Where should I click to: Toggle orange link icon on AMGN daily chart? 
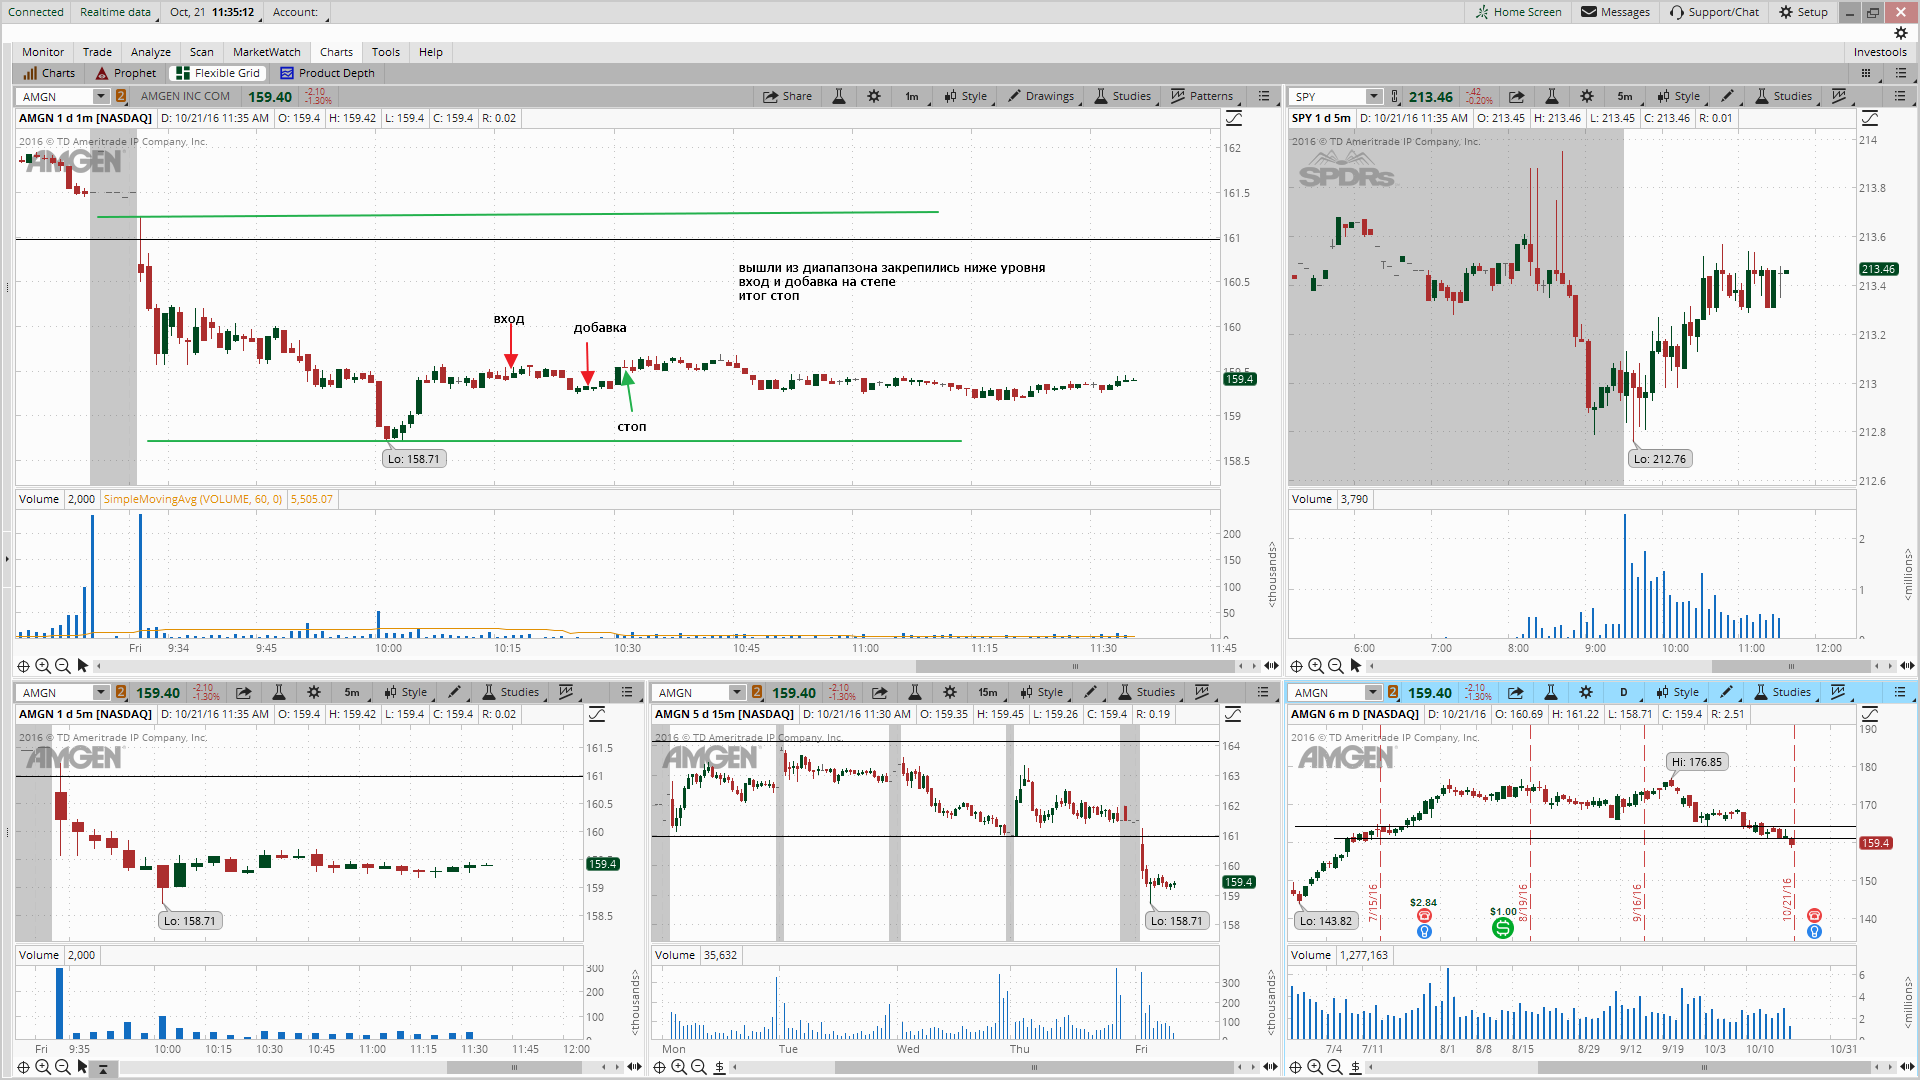pos(1393,693)
